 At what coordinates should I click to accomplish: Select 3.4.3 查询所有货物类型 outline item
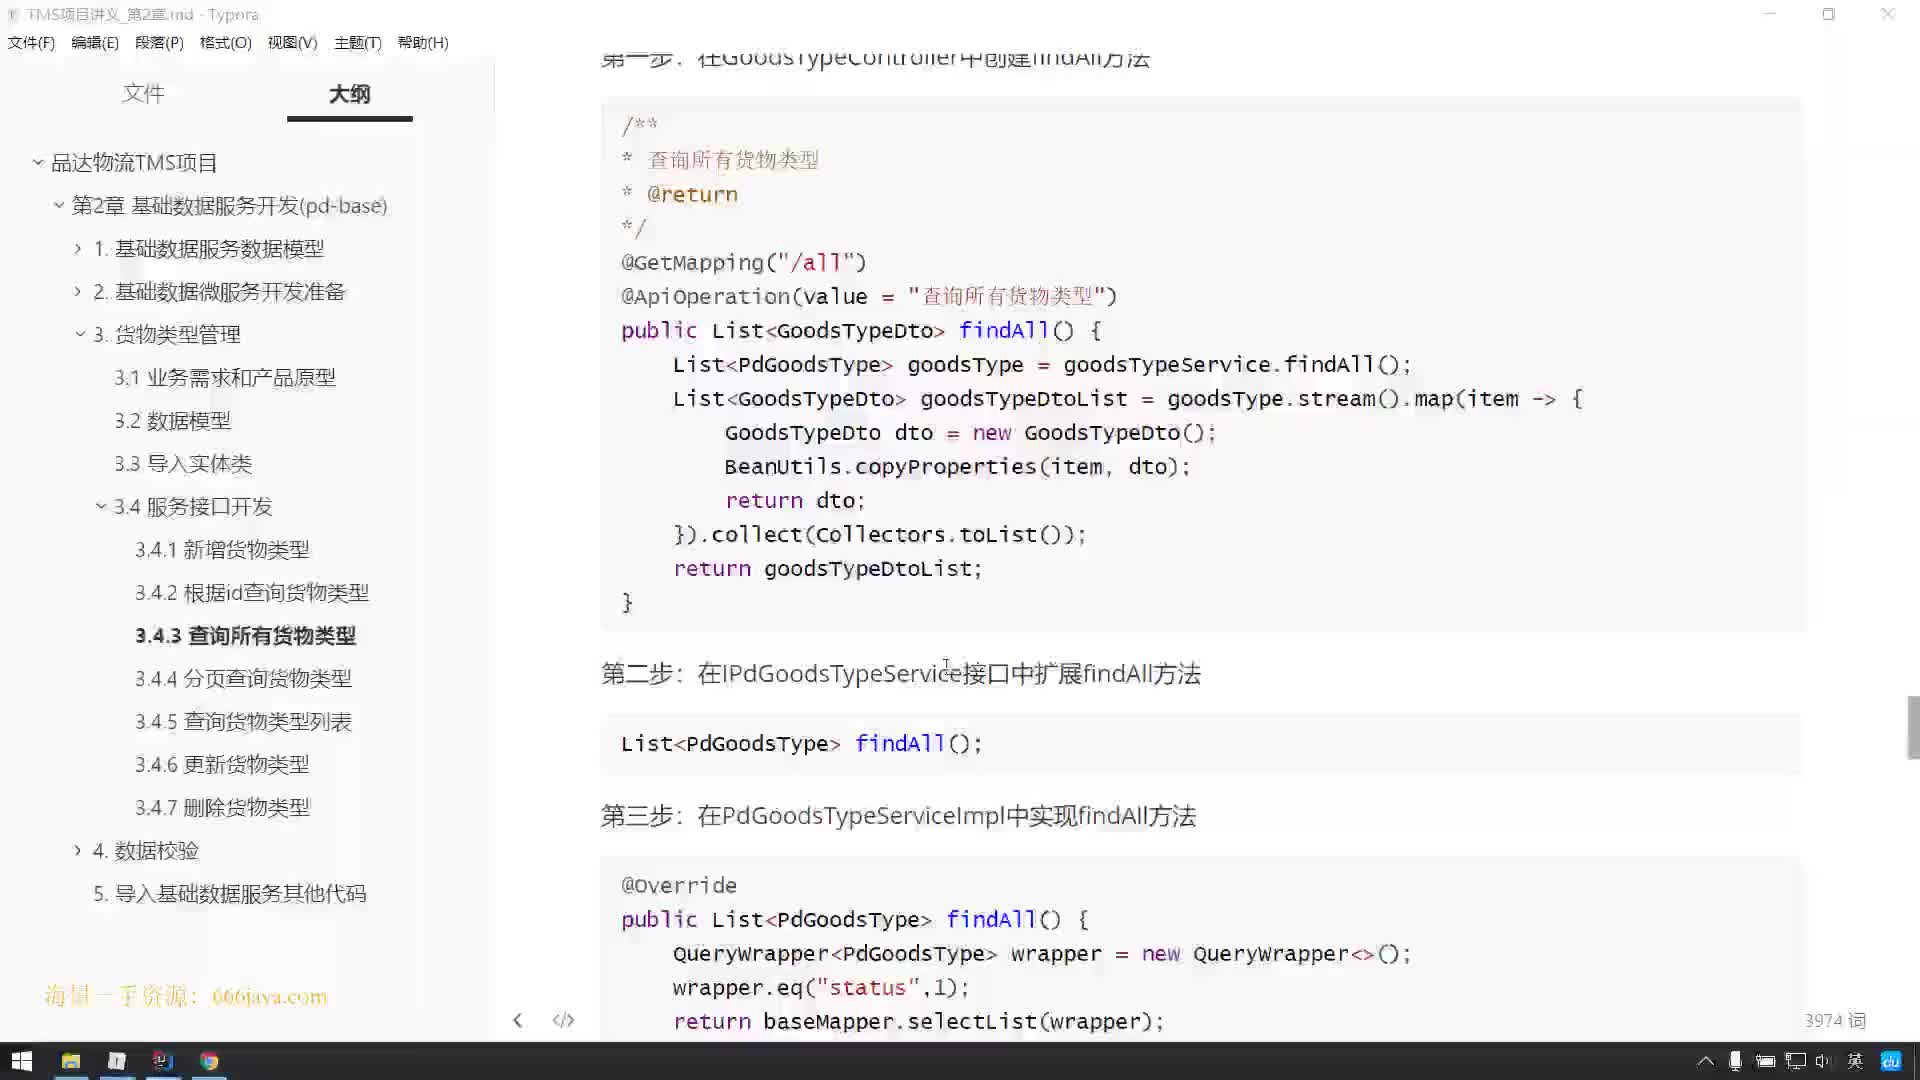tap(245, 635)
